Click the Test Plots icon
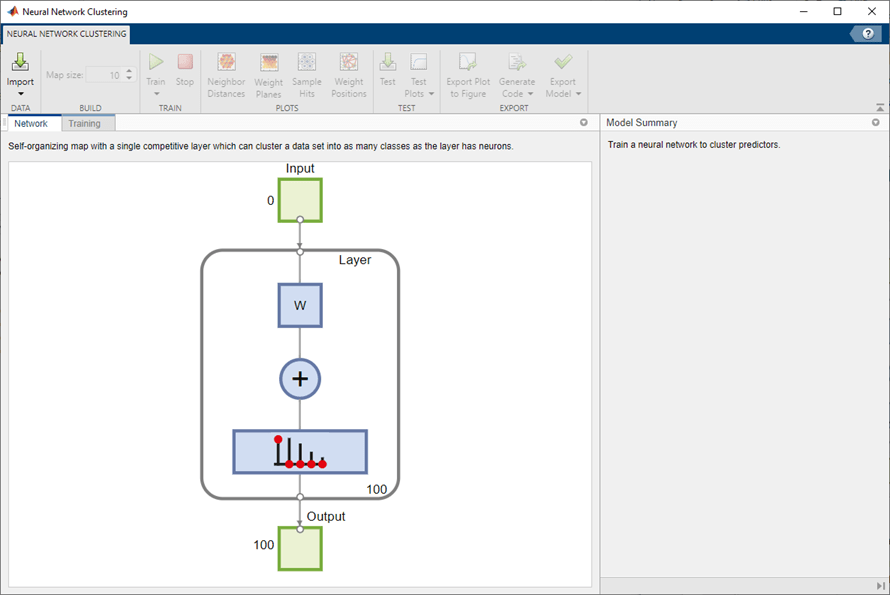 418,62
